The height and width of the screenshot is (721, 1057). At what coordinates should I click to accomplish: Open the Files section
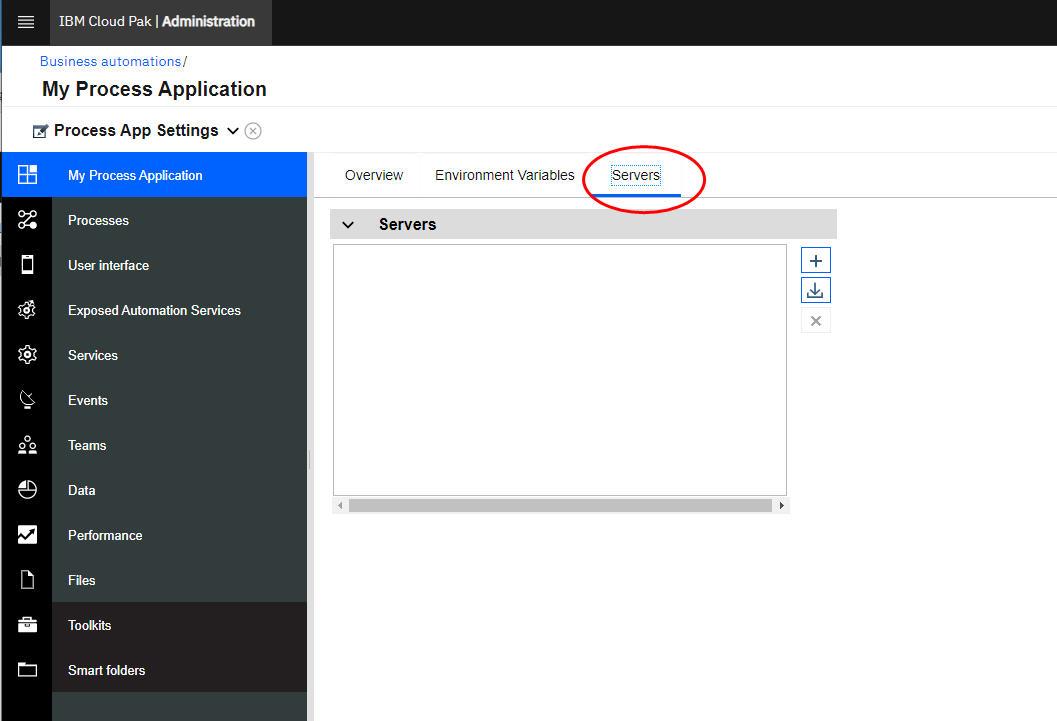coord(80,580)
